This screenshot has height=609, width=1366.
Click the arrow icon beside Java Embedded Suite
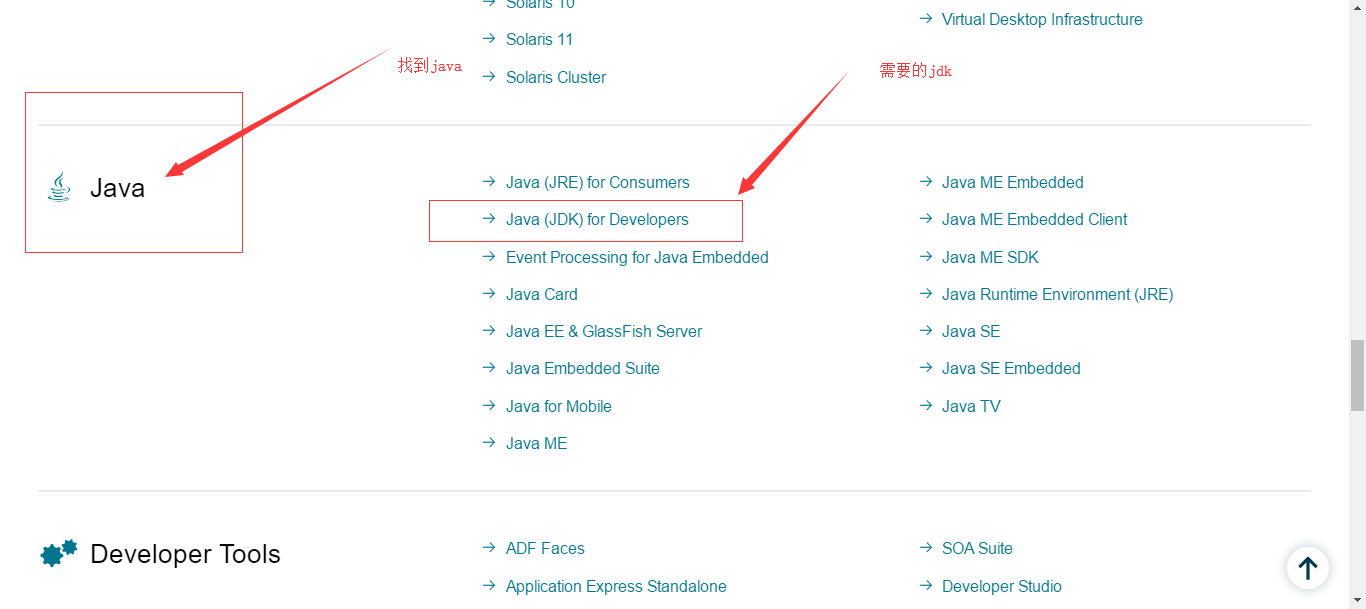(489, 368)
